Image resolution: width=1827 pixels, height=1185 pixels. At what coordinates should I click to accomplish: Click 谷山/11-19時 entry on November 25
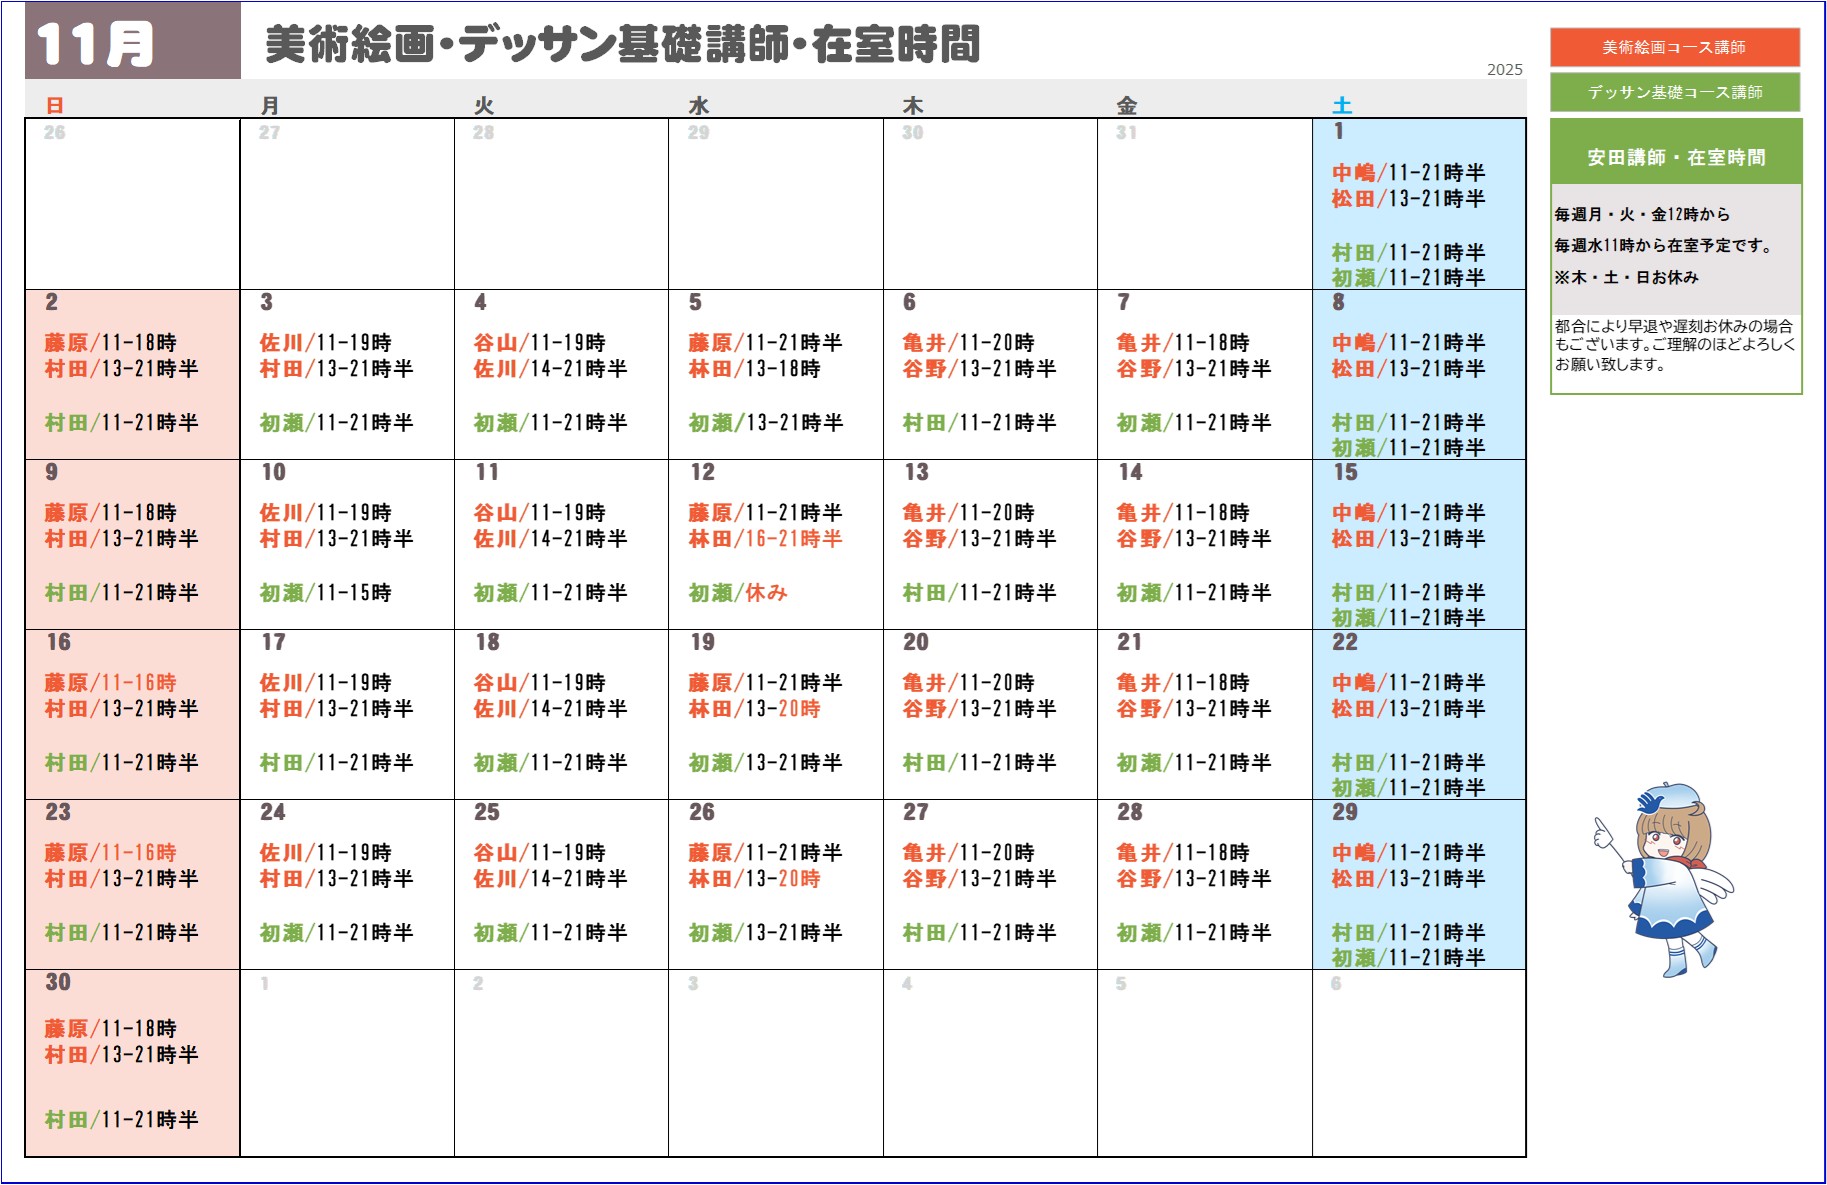click(x=539, y=853)
